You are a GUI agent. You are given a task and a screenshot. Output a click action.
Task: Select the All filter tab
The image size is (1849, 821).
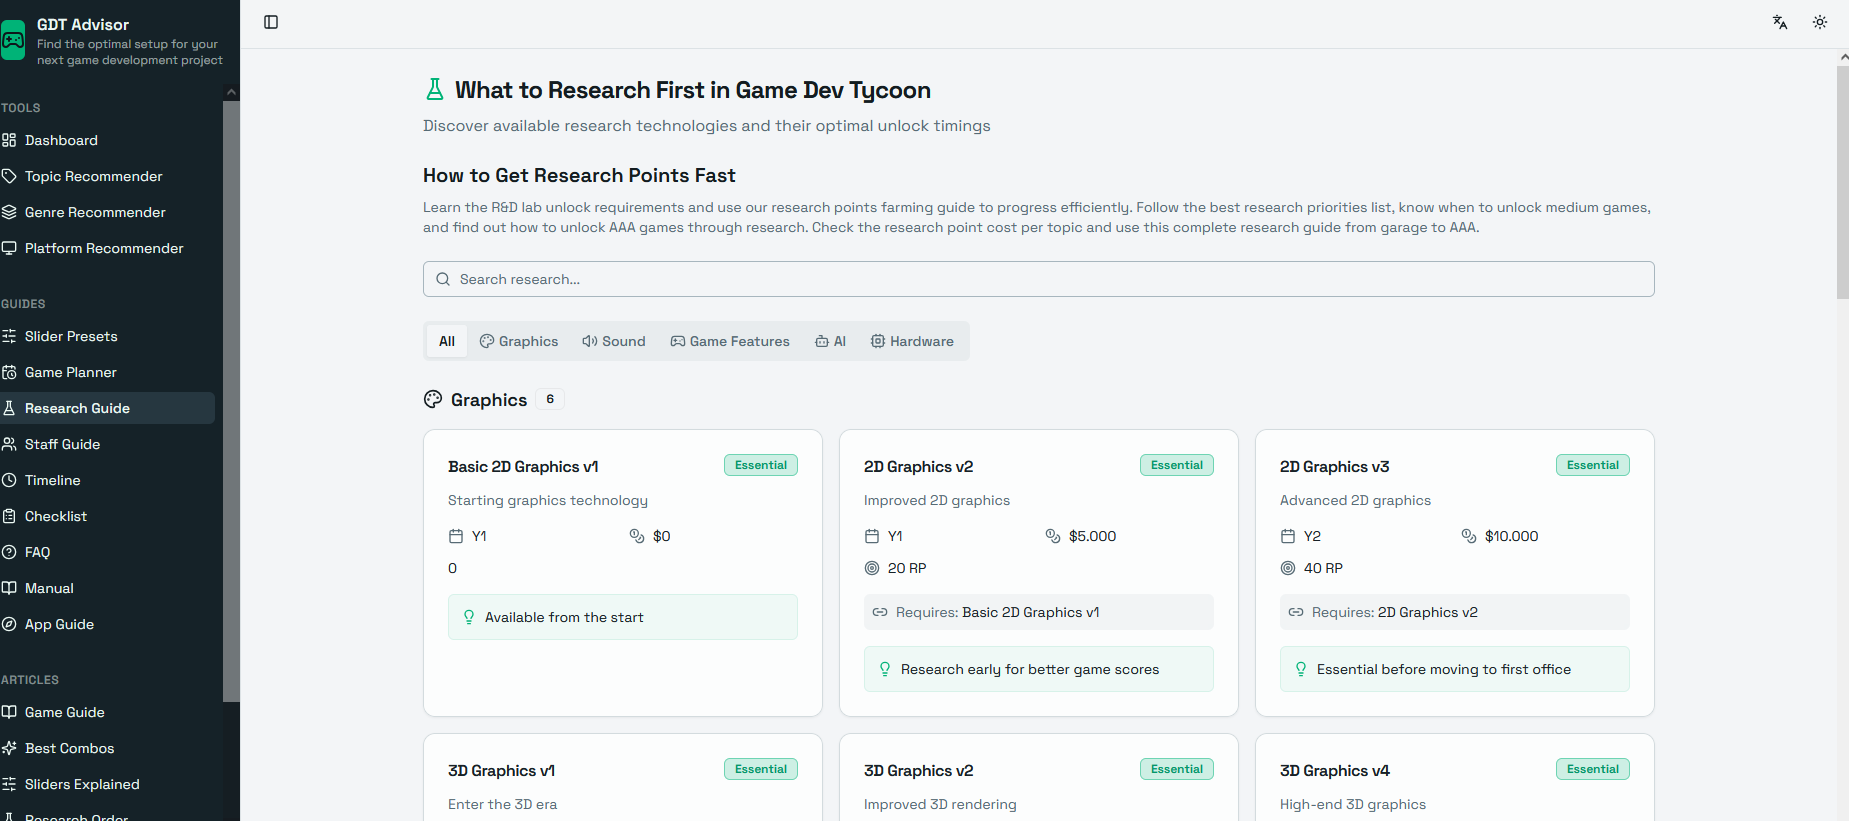tap(447, 341)
